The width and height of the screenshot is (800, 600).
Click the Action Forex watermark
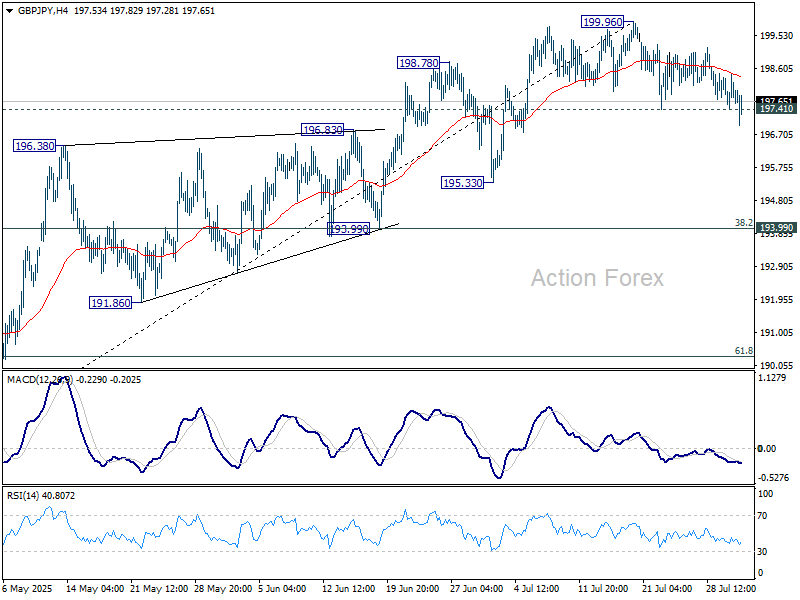pos(596,278)
